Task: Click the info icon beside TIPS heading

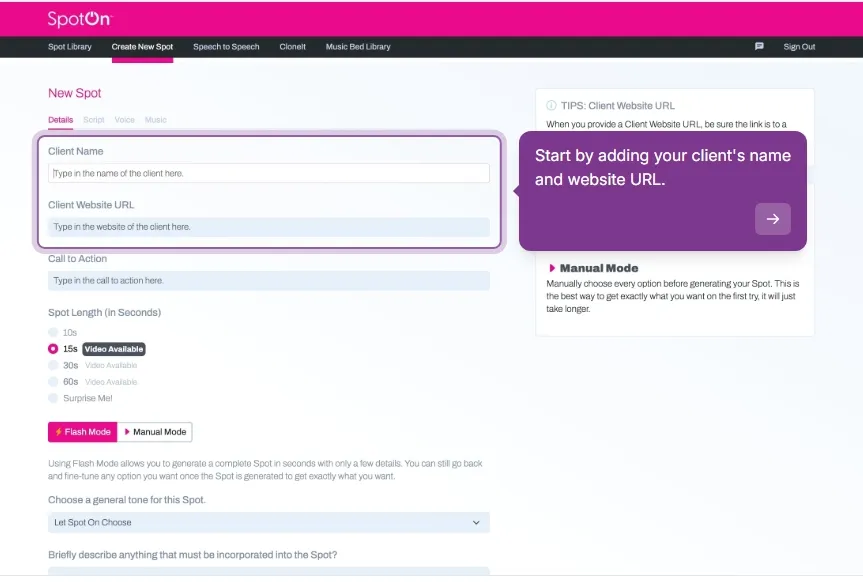Action: [x=551, y=105]
